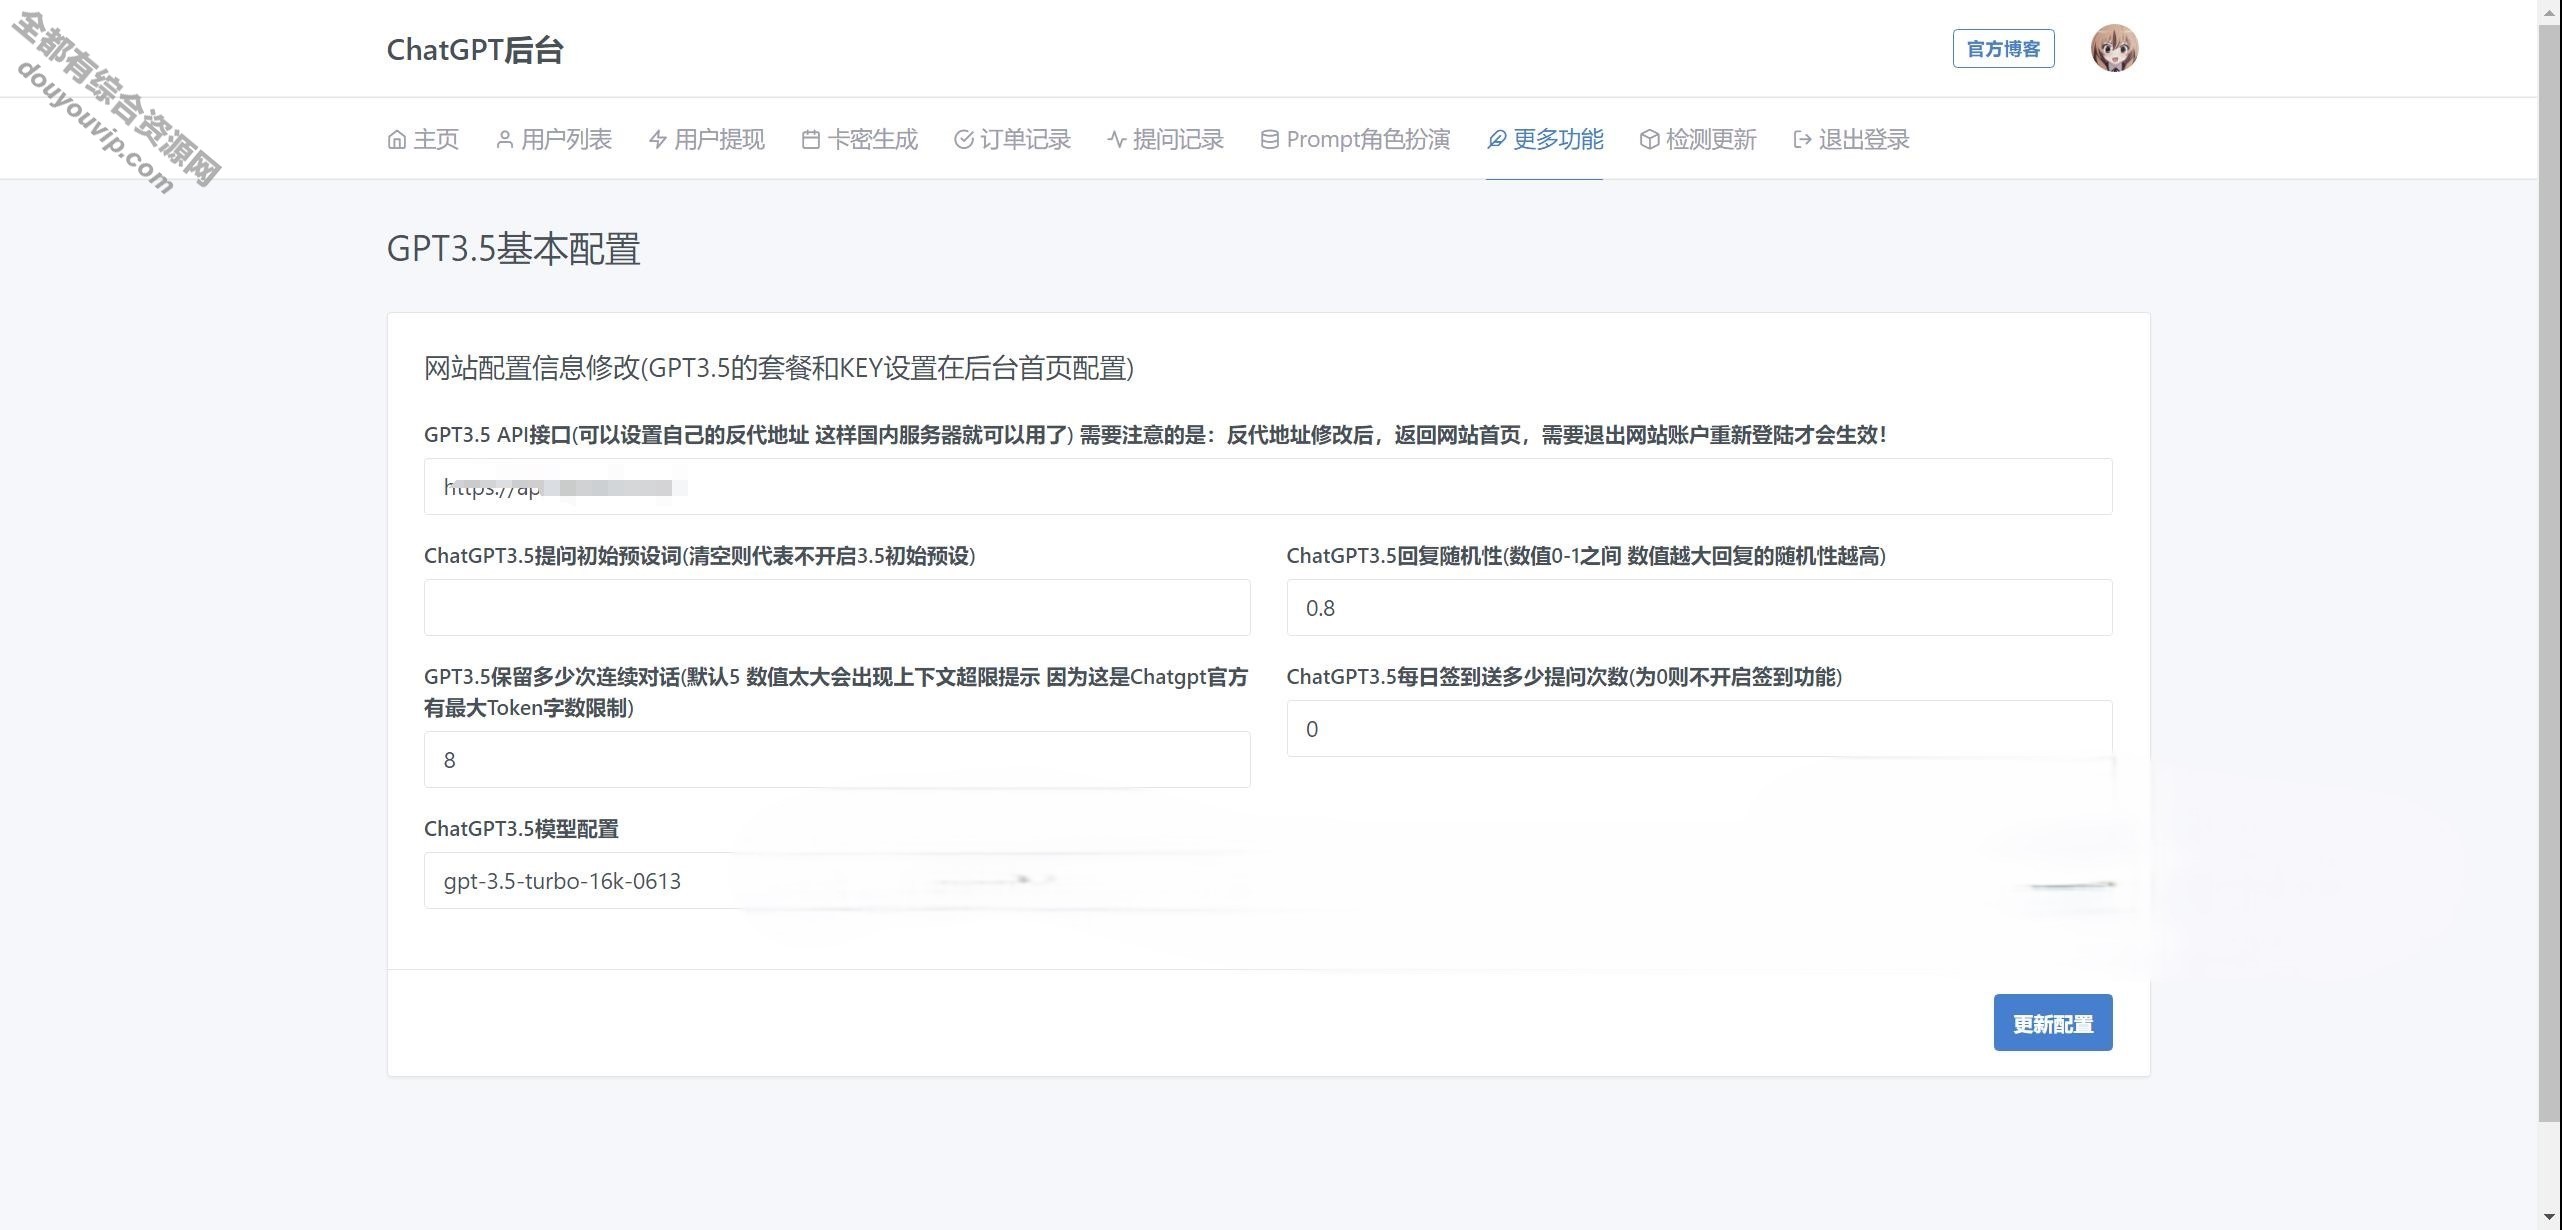This screenshot has width=2562, height=1230.
Task: Click the GPT3.5 API接口 label text
Action: tap(1155, 434)
